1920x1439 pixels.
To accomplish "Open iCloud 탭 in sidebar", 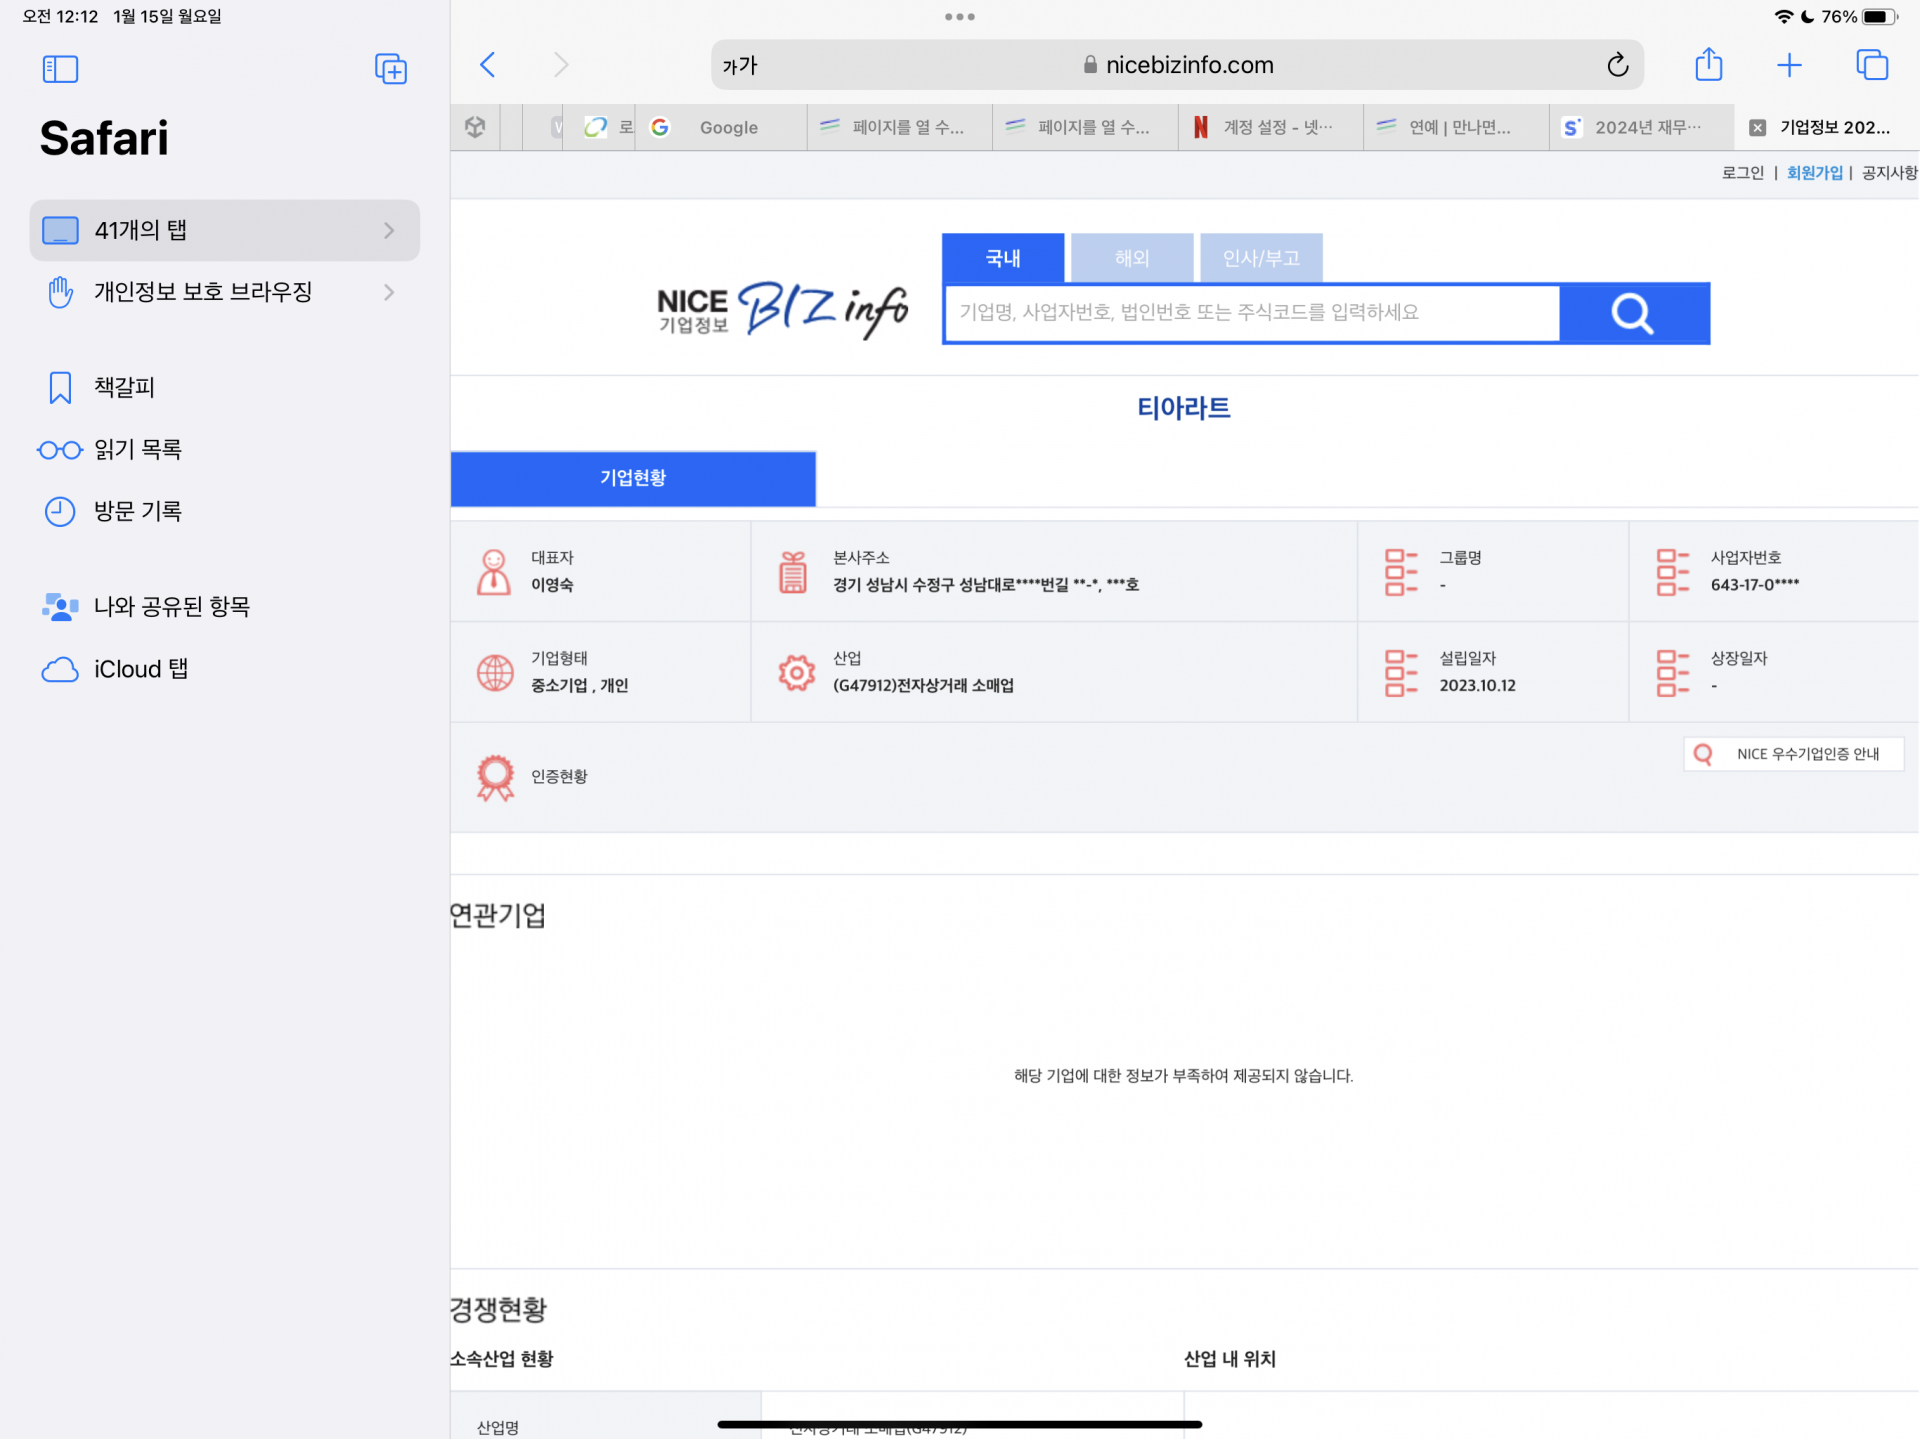I will click(140, 669).
